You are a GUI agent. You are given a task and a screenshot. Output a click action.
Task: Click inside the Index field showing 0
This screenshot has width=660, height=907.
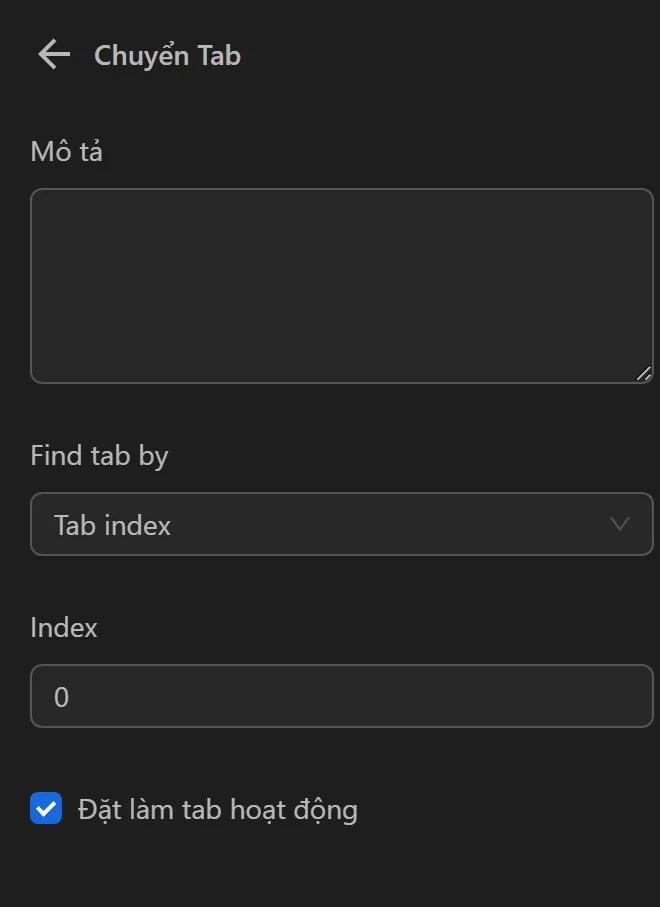[342, 696]
